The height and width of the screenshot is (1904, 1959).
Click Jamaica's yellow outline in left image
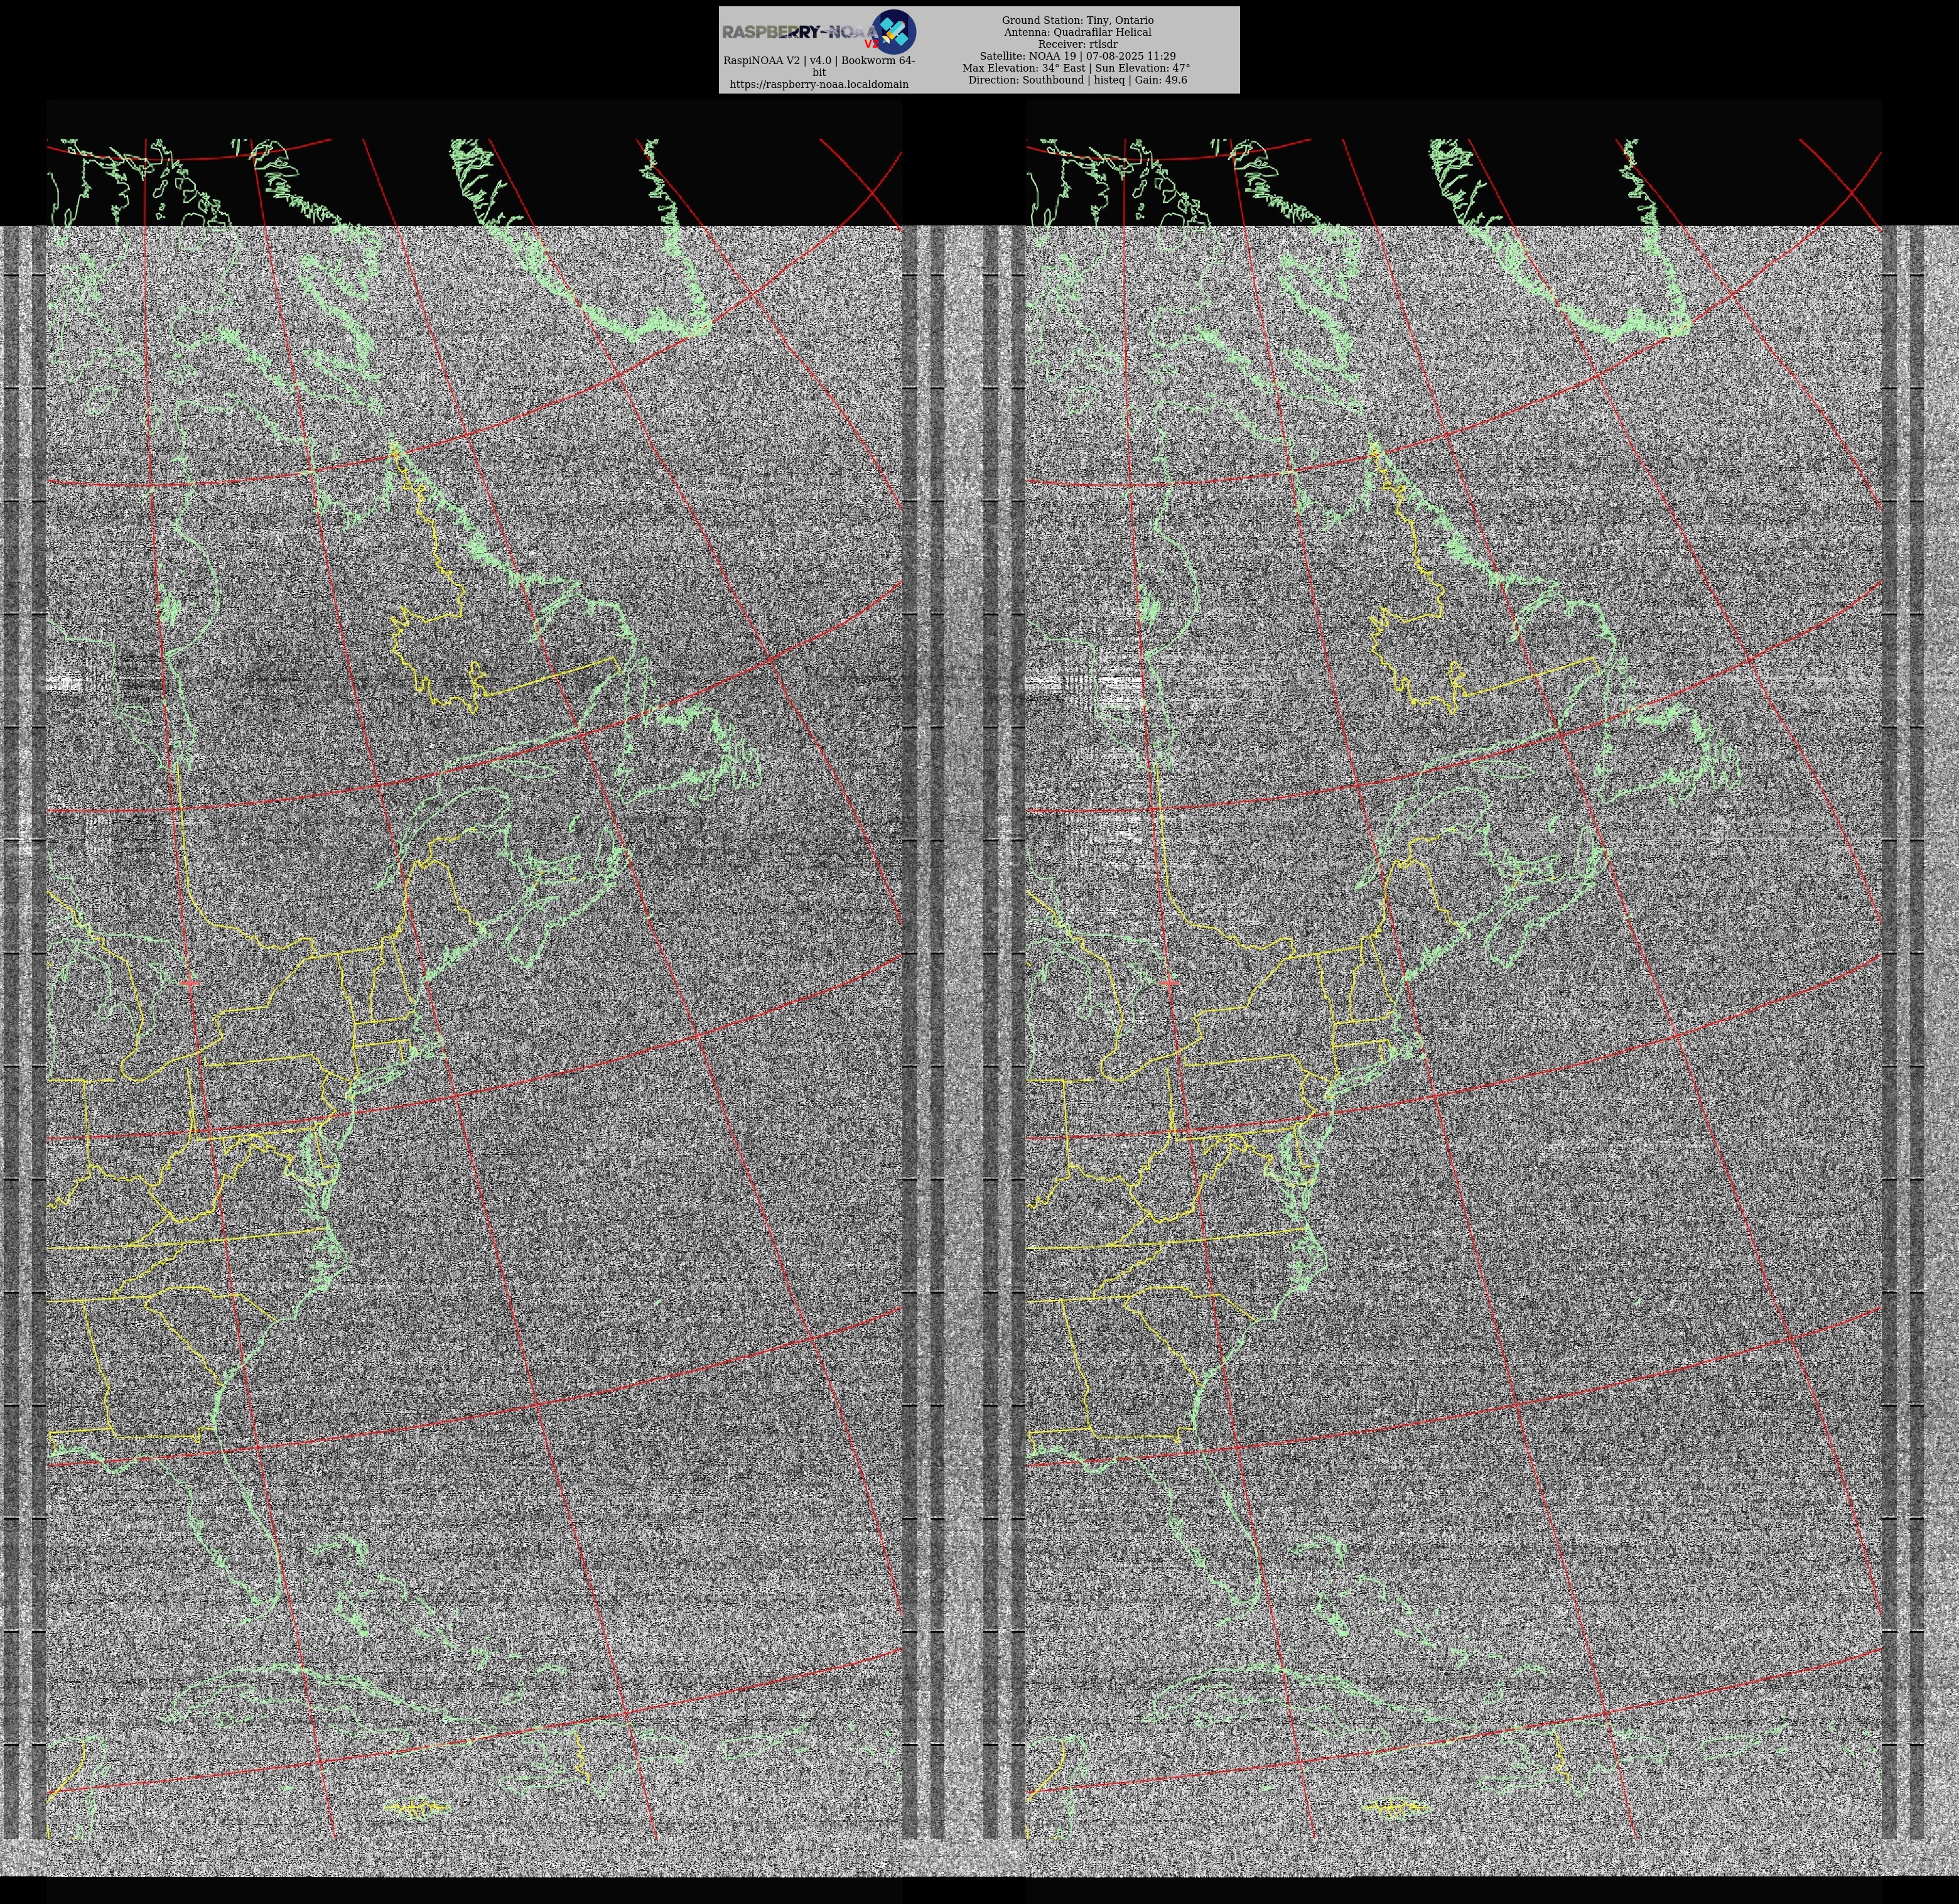coord(418,1807)
